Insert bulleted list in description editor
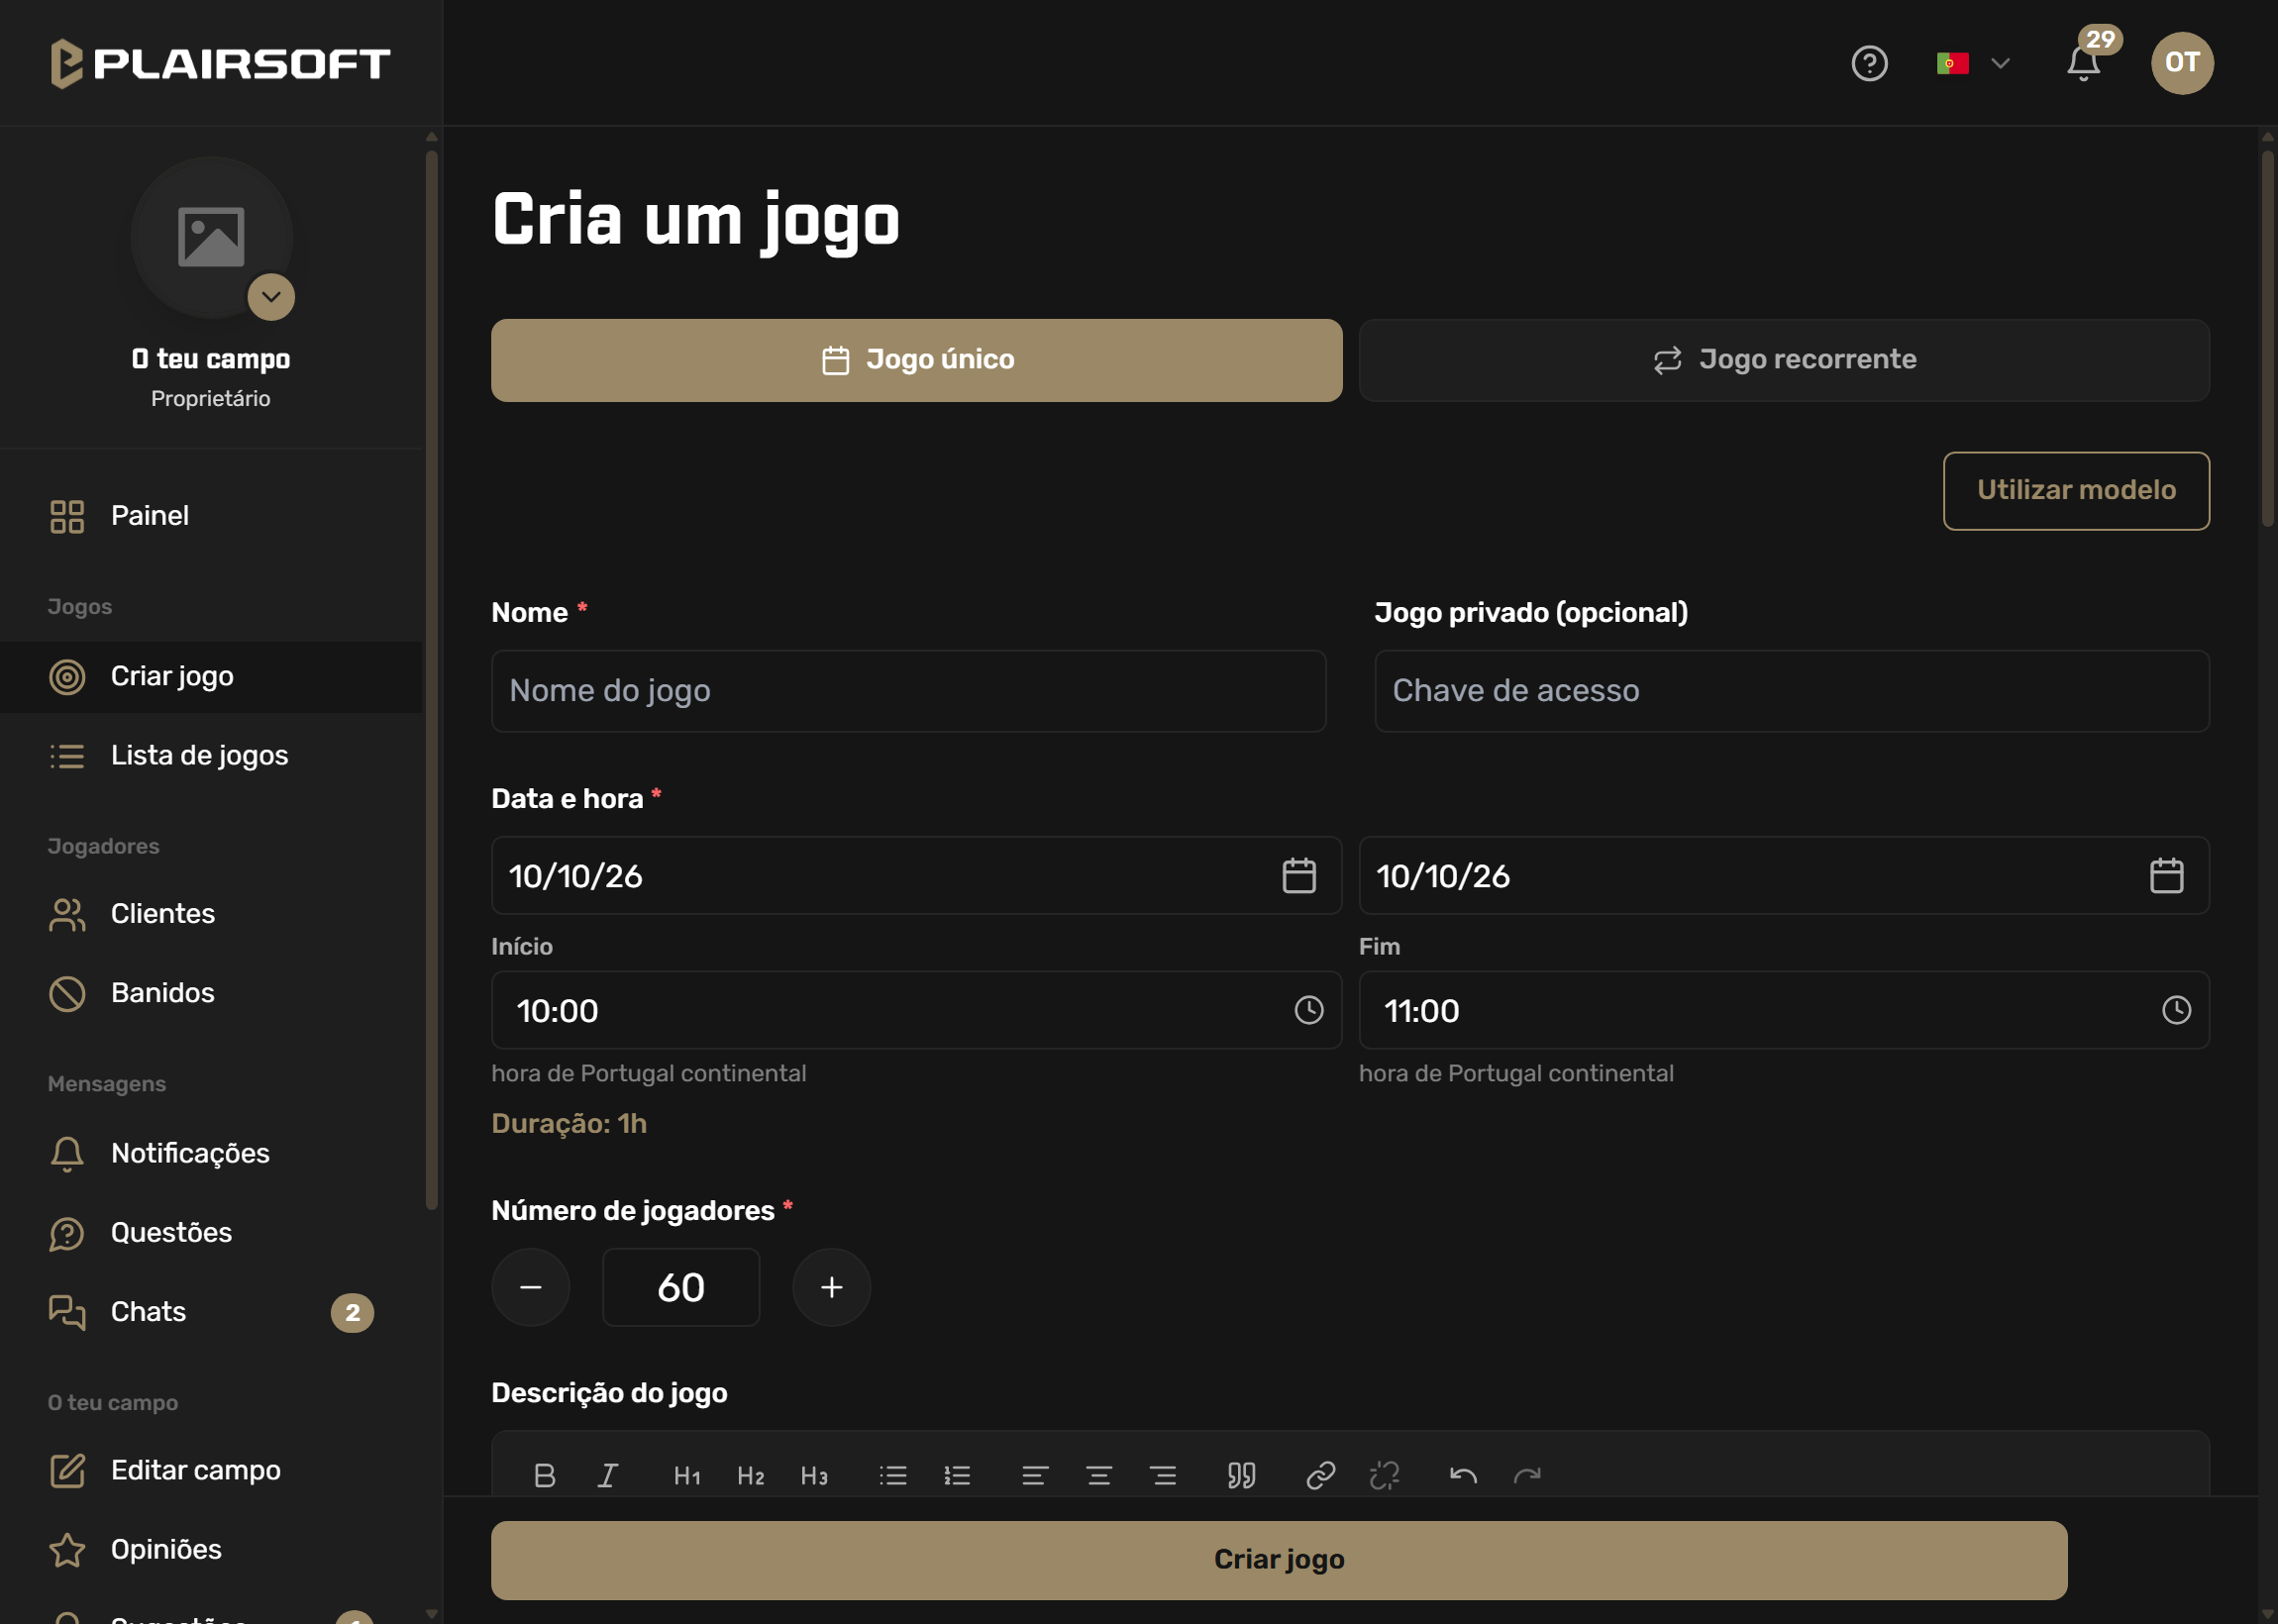Image resolution: width=2278 pixels, height=1624 pixels. (893, 1475)
